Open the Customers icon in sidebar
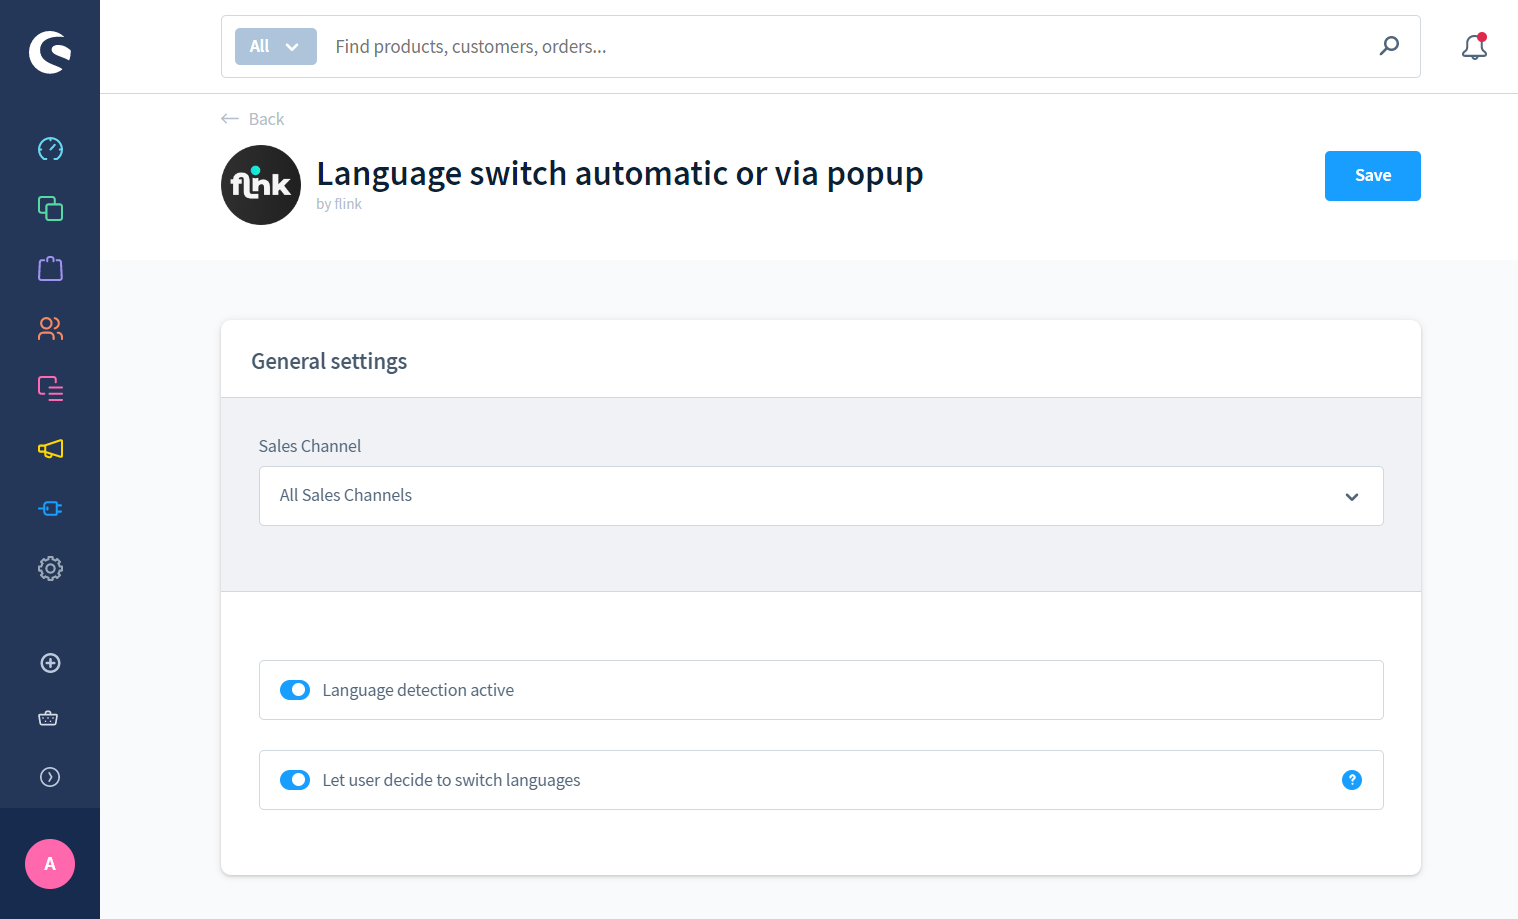Screen dimensions: 1518x919 [x=50, y=328]
